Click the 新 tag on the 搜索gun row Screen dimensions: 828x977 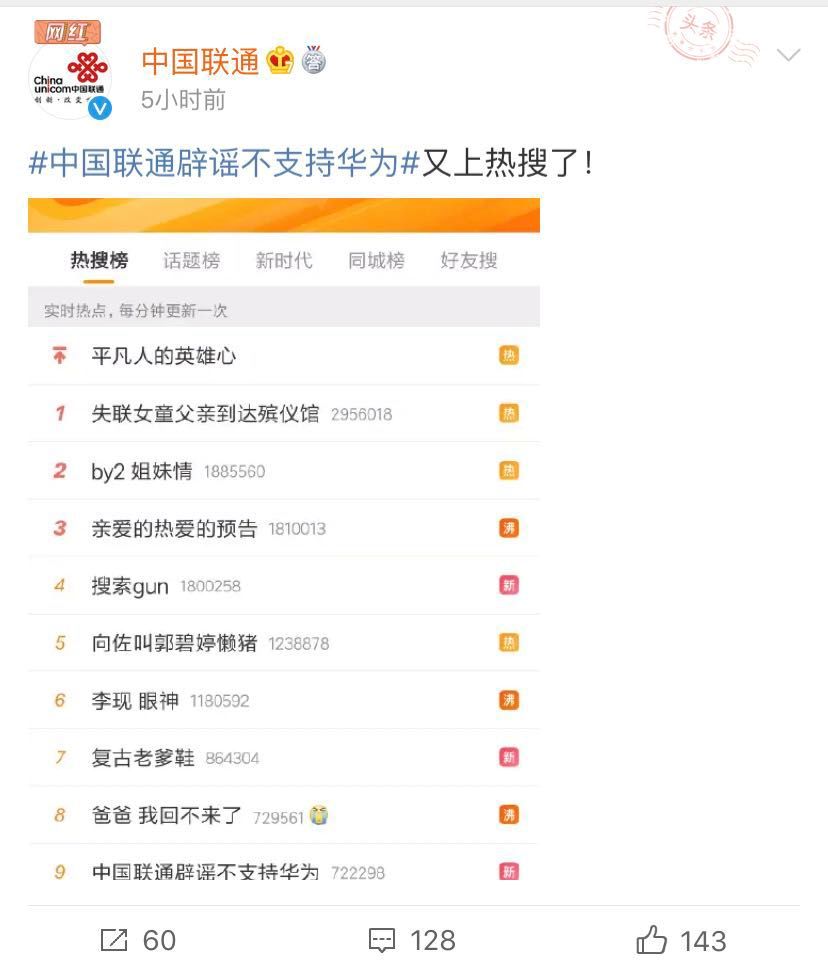coord(508,585)
